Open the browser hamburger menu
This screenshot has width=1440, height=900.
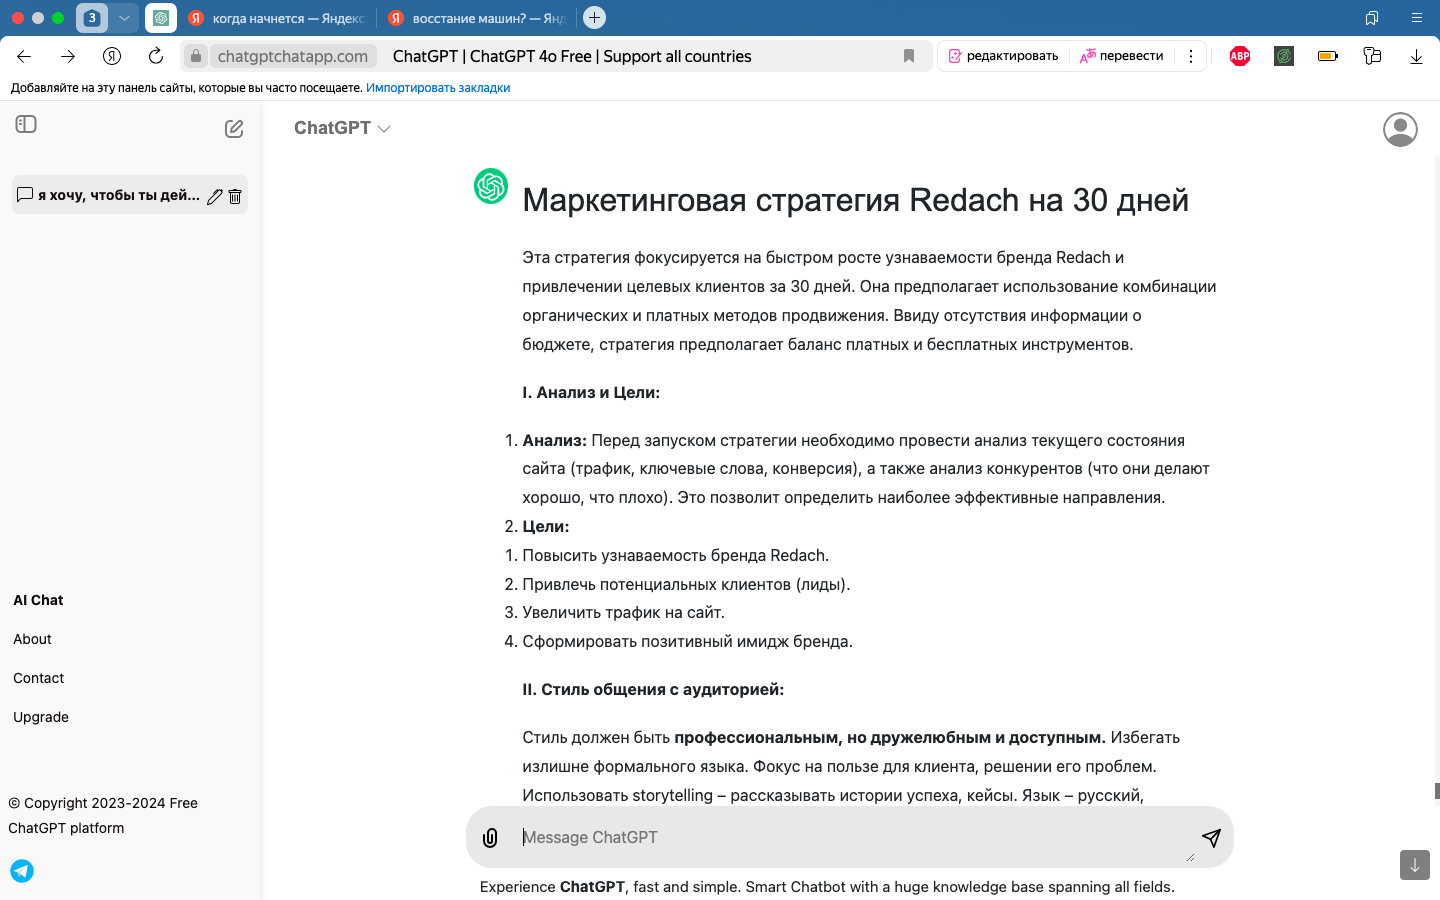point(1417,18)
